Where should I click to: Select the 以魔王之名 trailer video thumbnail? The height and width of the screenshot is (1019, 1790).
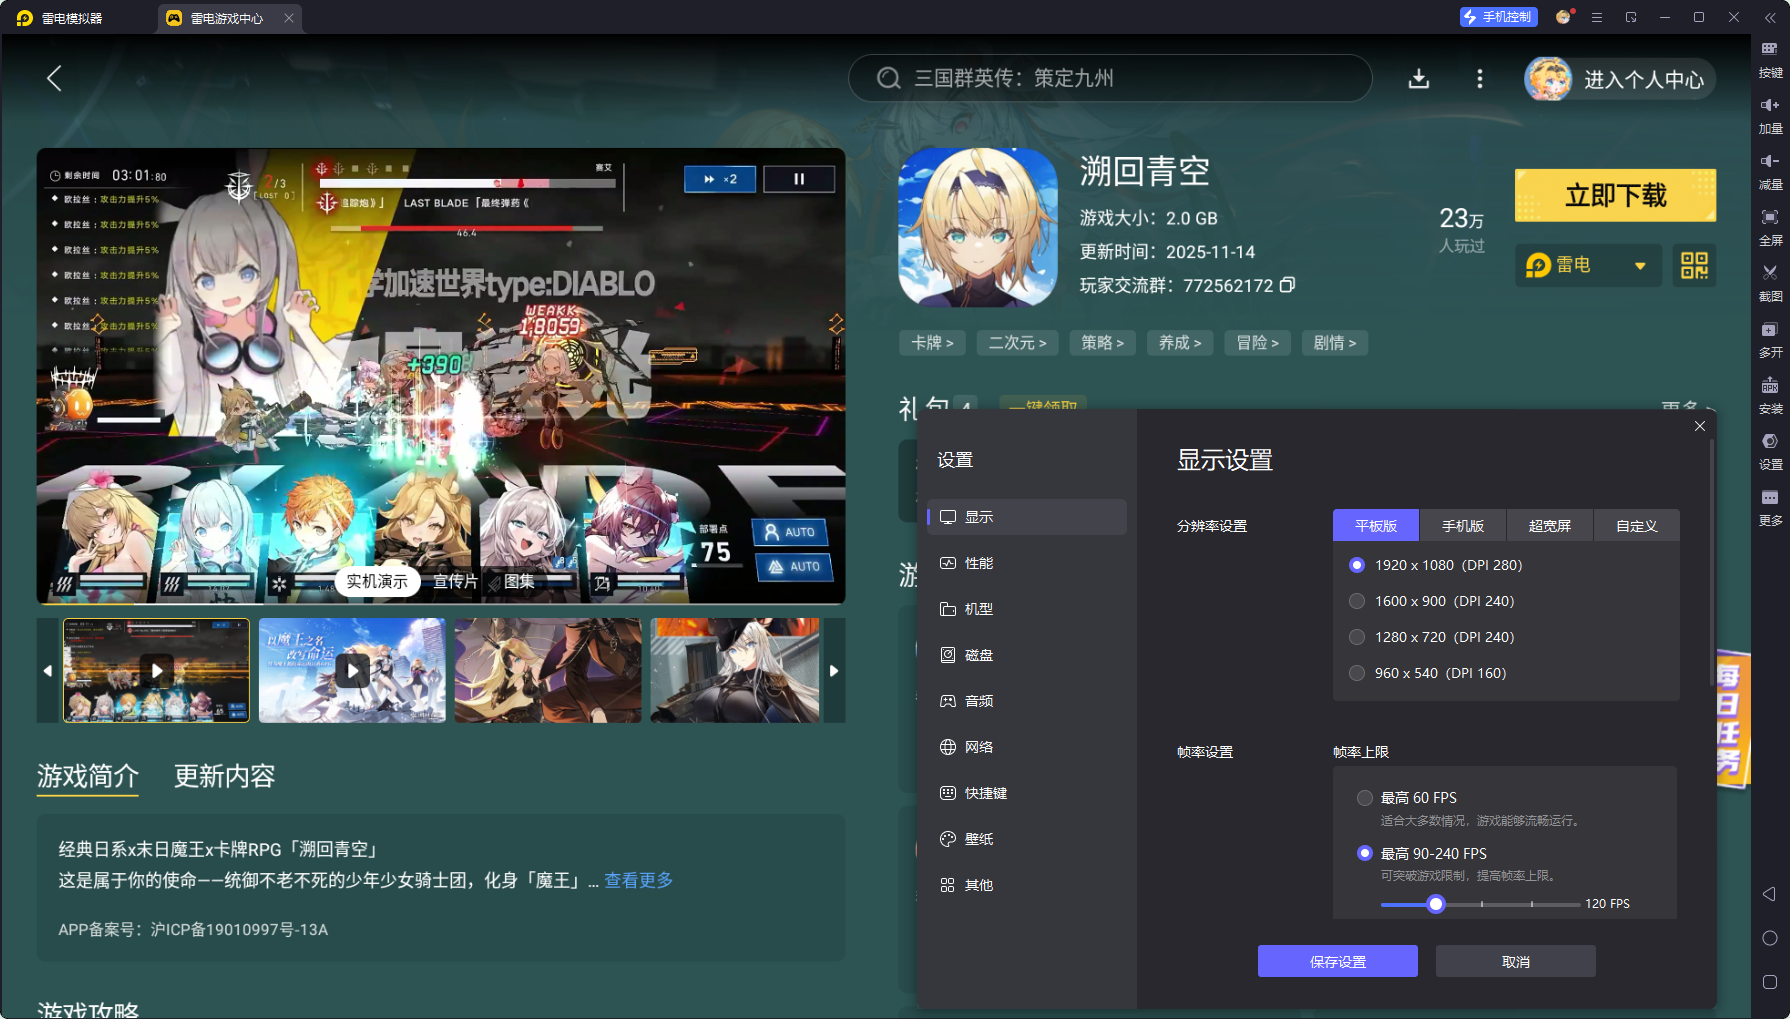tap(352, 670)
